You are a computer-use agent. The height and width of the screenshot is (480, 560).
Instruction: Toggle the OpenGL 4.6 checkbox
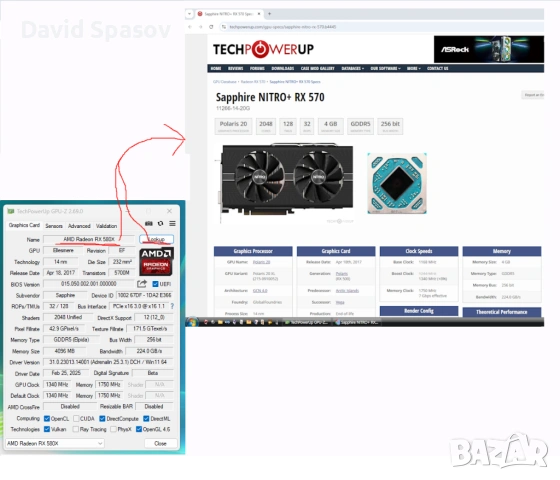click(x=139, y=429)
